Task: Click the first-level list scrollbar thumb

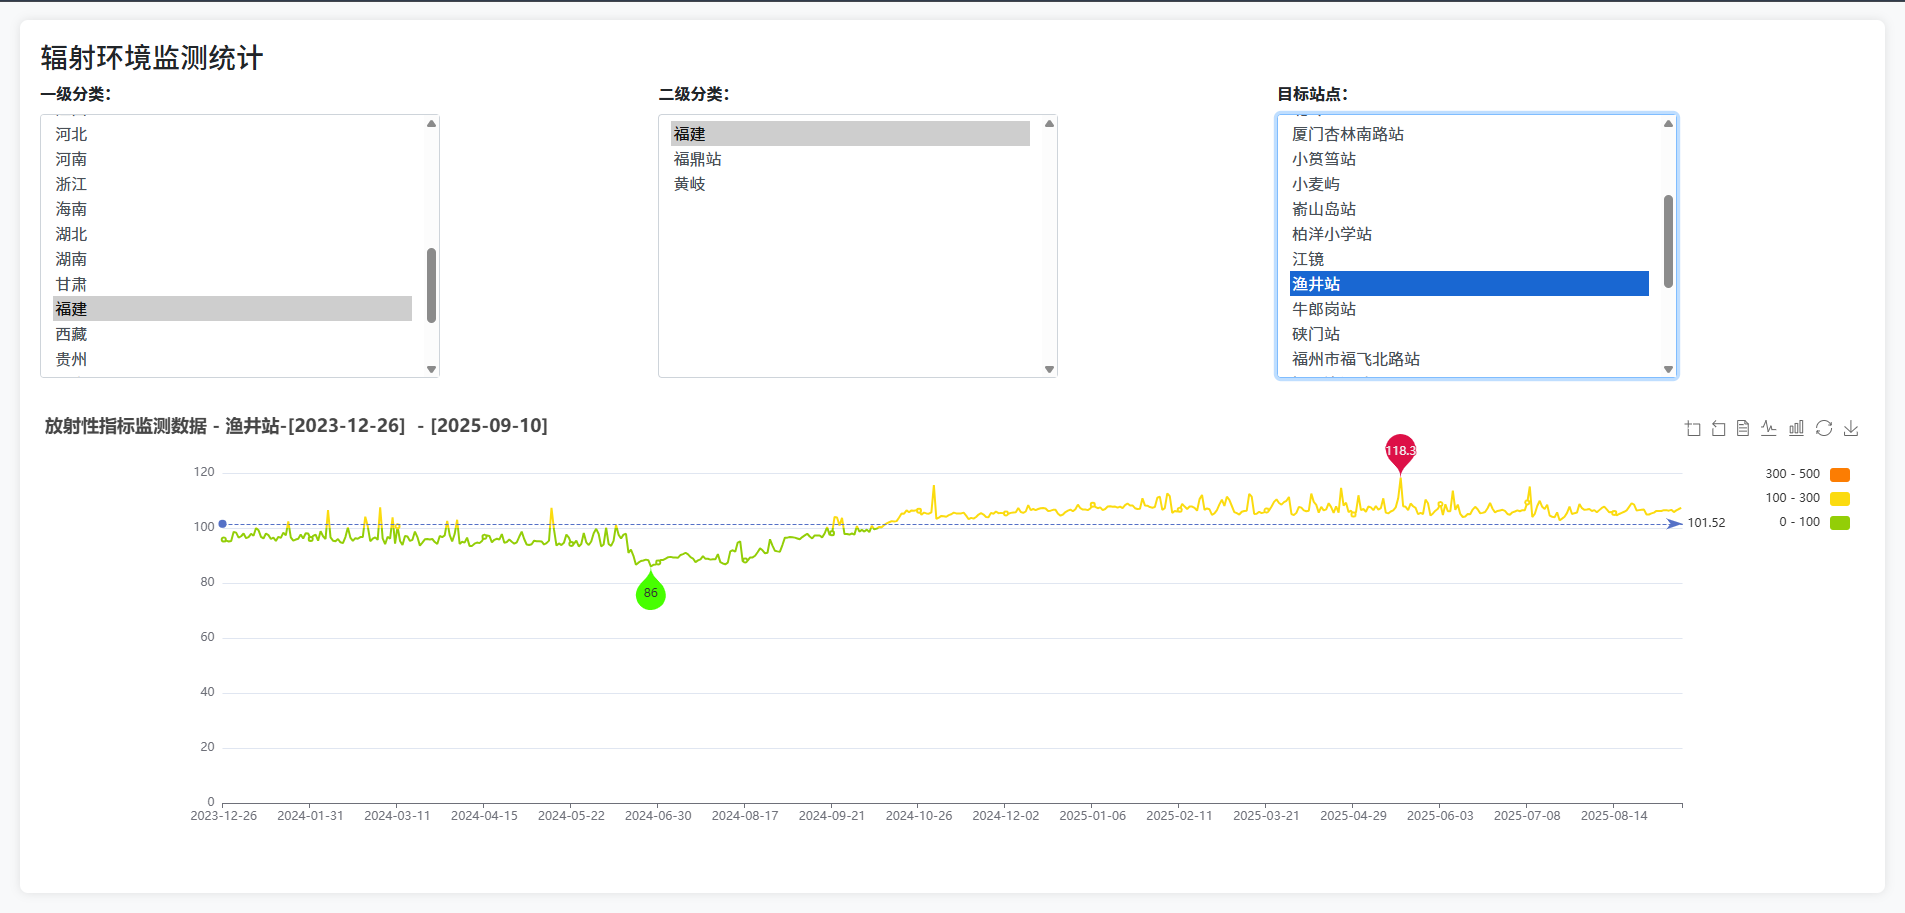Action: pos(431,285)
